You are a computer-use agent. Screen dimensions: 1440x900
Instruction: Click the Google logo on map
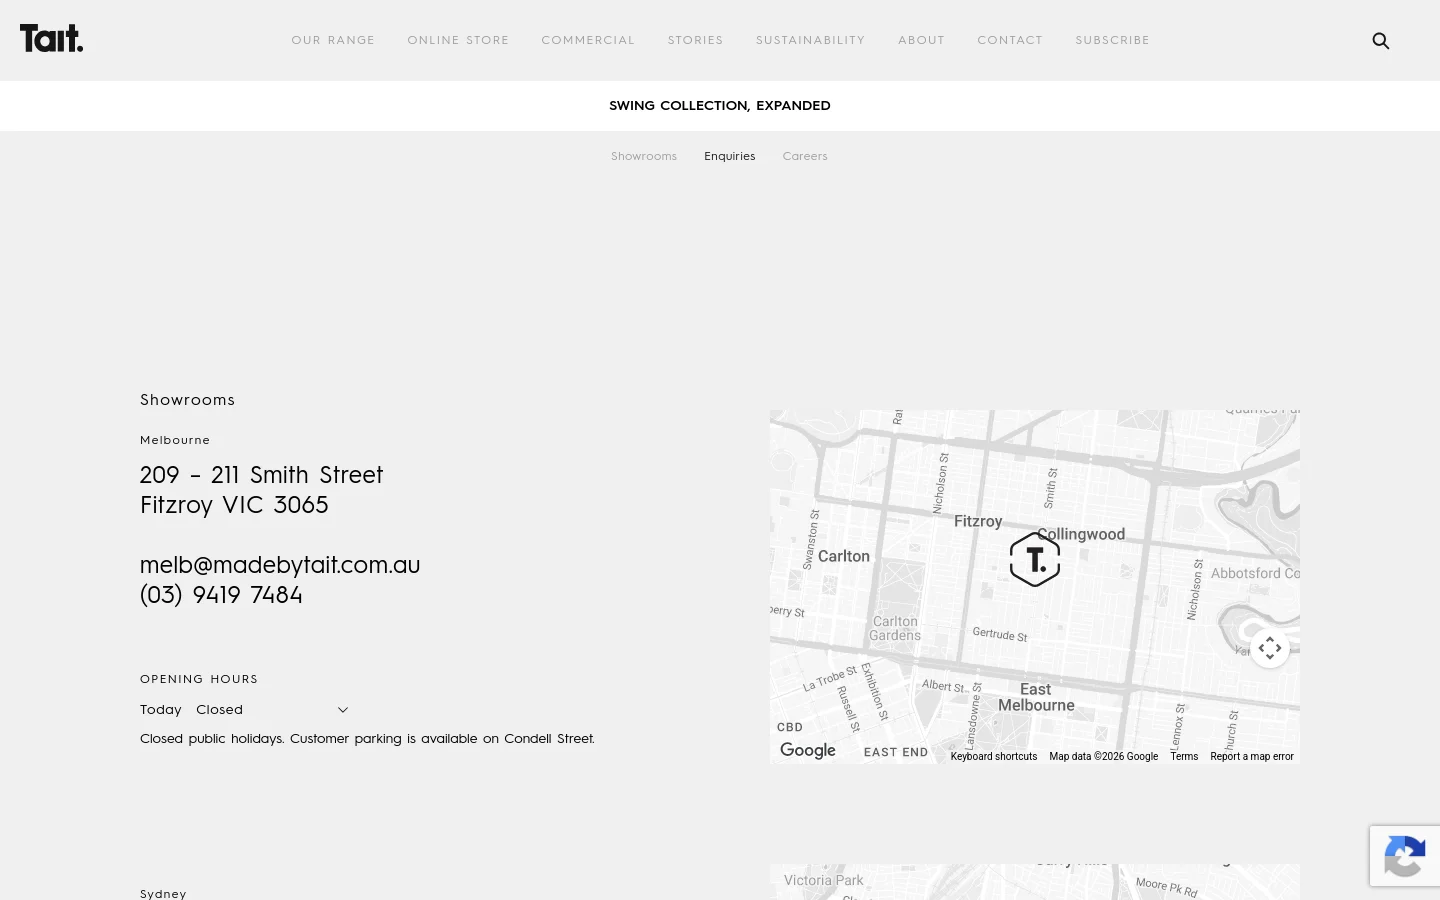pos(808,751)
